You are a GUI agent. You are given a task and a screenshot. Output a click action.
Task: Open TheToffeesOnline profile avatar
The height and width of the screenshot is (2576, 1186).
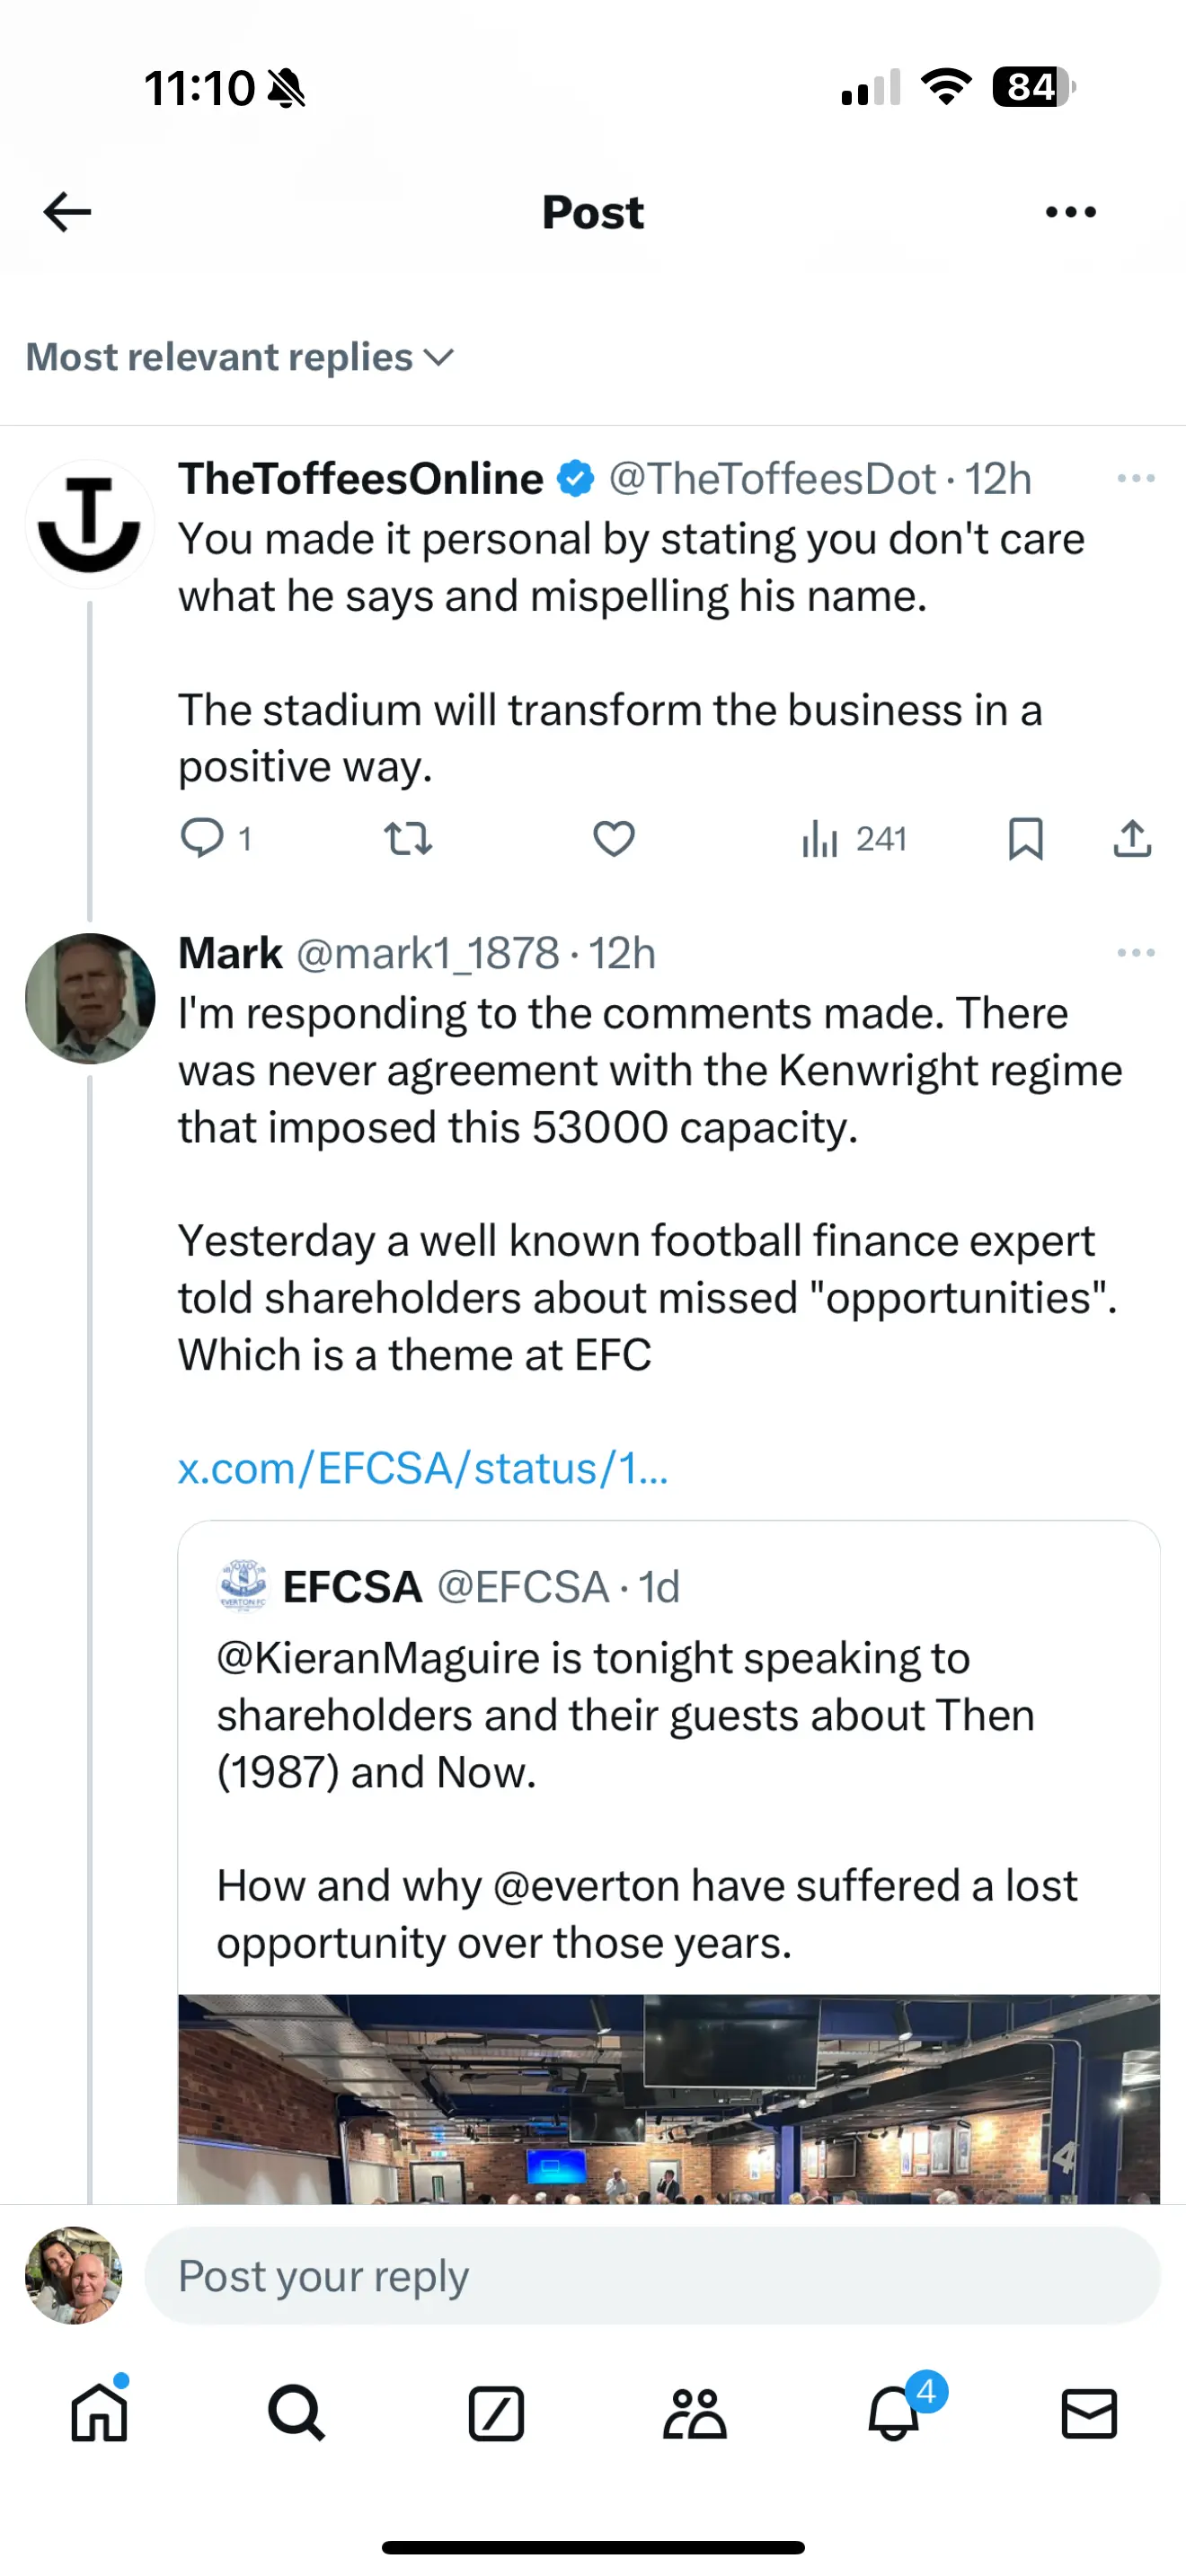[x=90, y=523]
